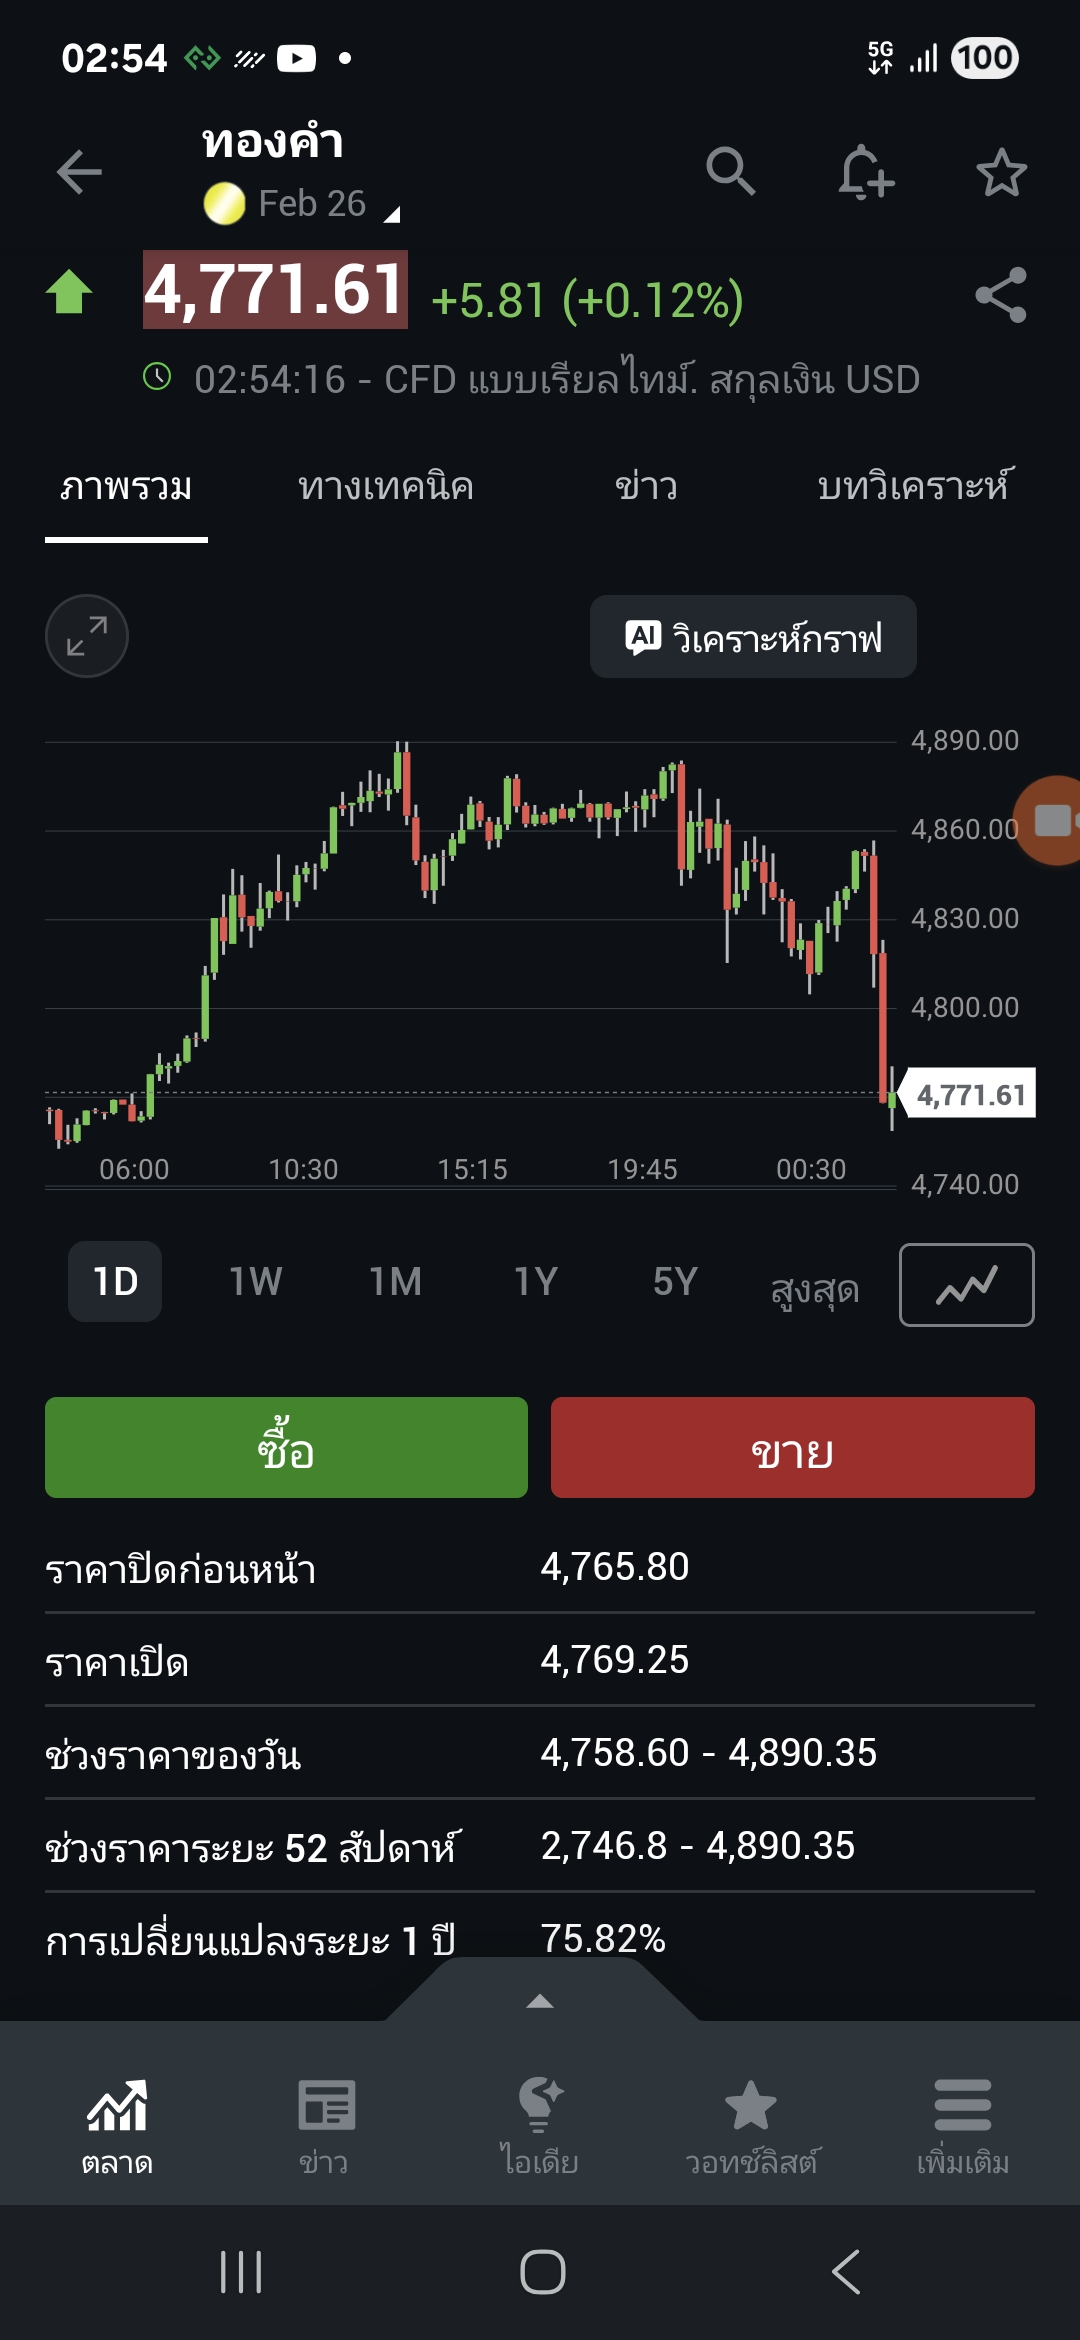The width and height of the screenshot is (1080, 2340).
Task: Tap the 4,771.61 price label on chart
Action: point(970,1095)
